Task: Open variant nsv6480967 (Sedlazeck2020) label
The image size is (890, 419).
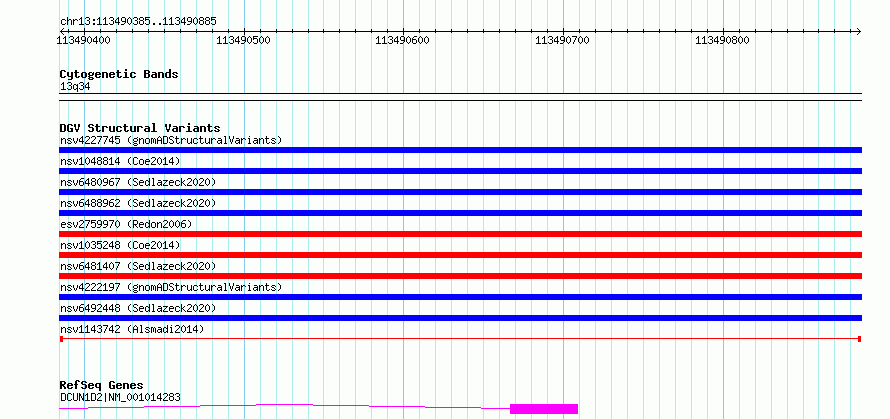Action: click(138, 182)
